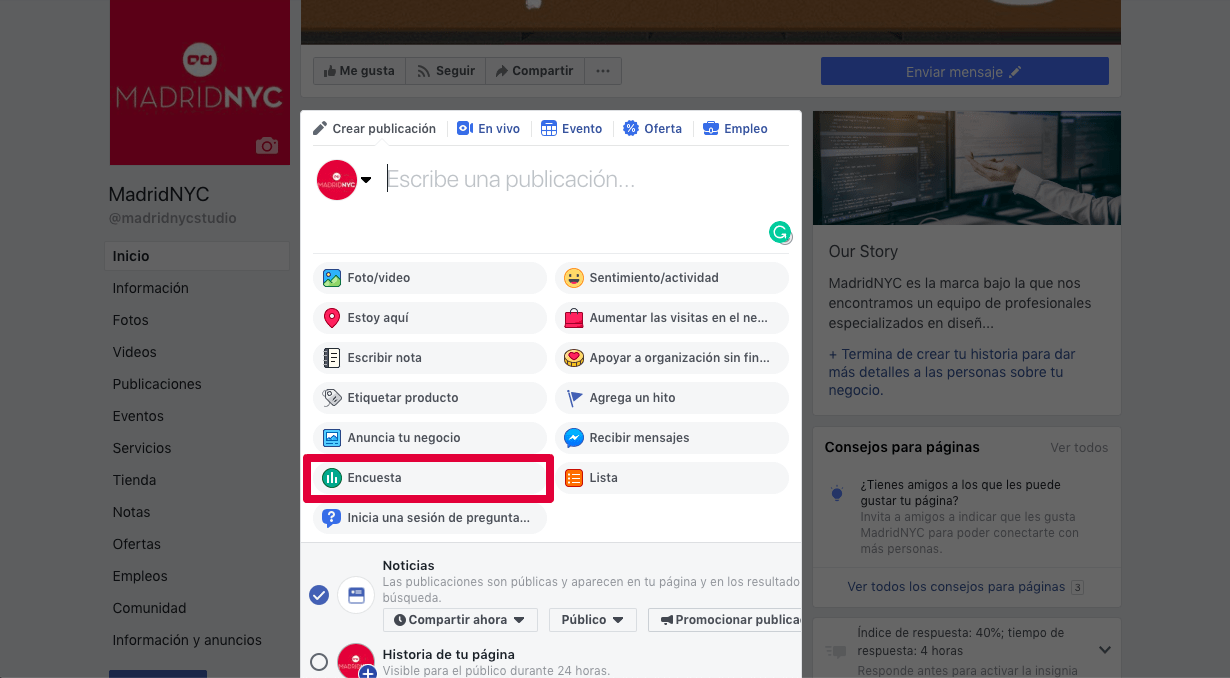1230x678 pixels.
Task: Open the Evento tab
Action: click(572, 129)
